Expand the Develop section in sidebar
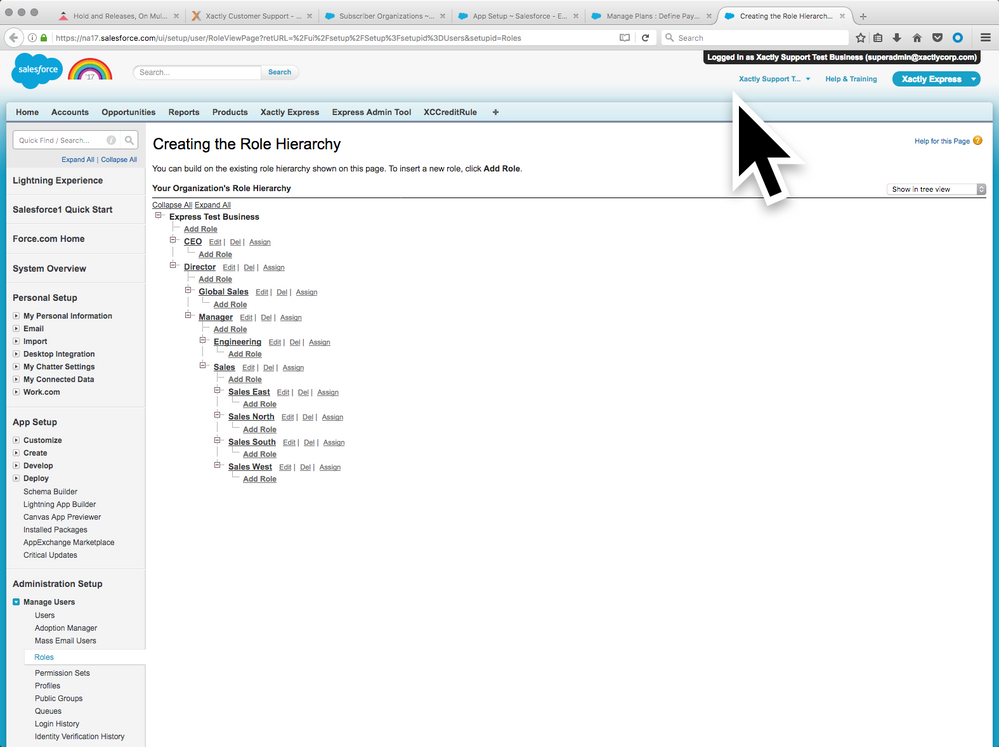This screenshot has height=747, width=999. click(x=16, y=465)
